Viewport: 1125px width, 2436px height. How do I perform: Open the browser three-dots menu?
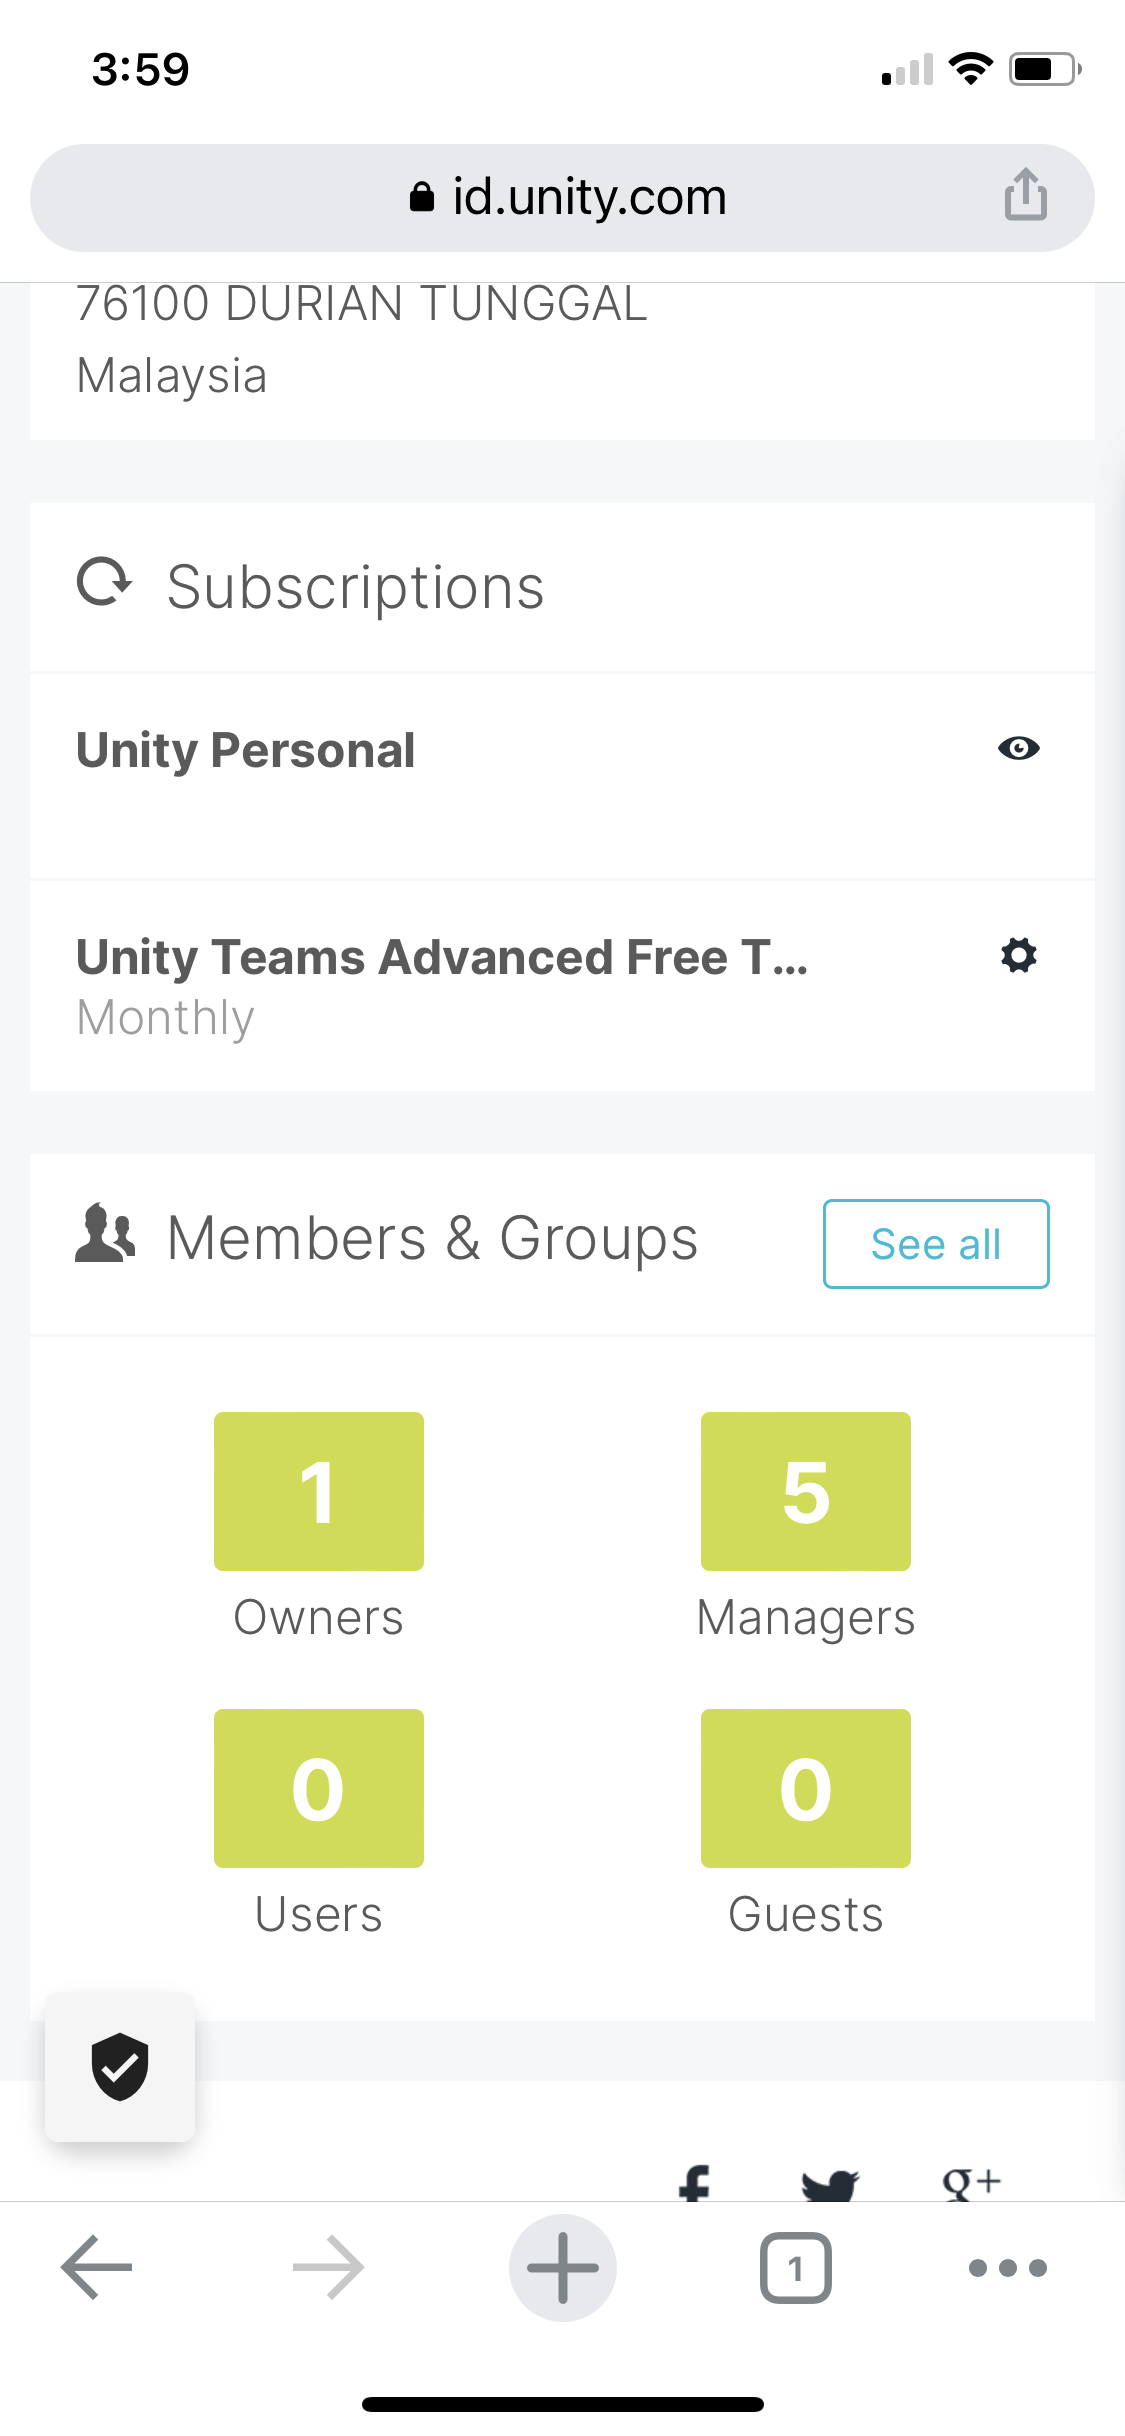(x=1007, y=2268)
